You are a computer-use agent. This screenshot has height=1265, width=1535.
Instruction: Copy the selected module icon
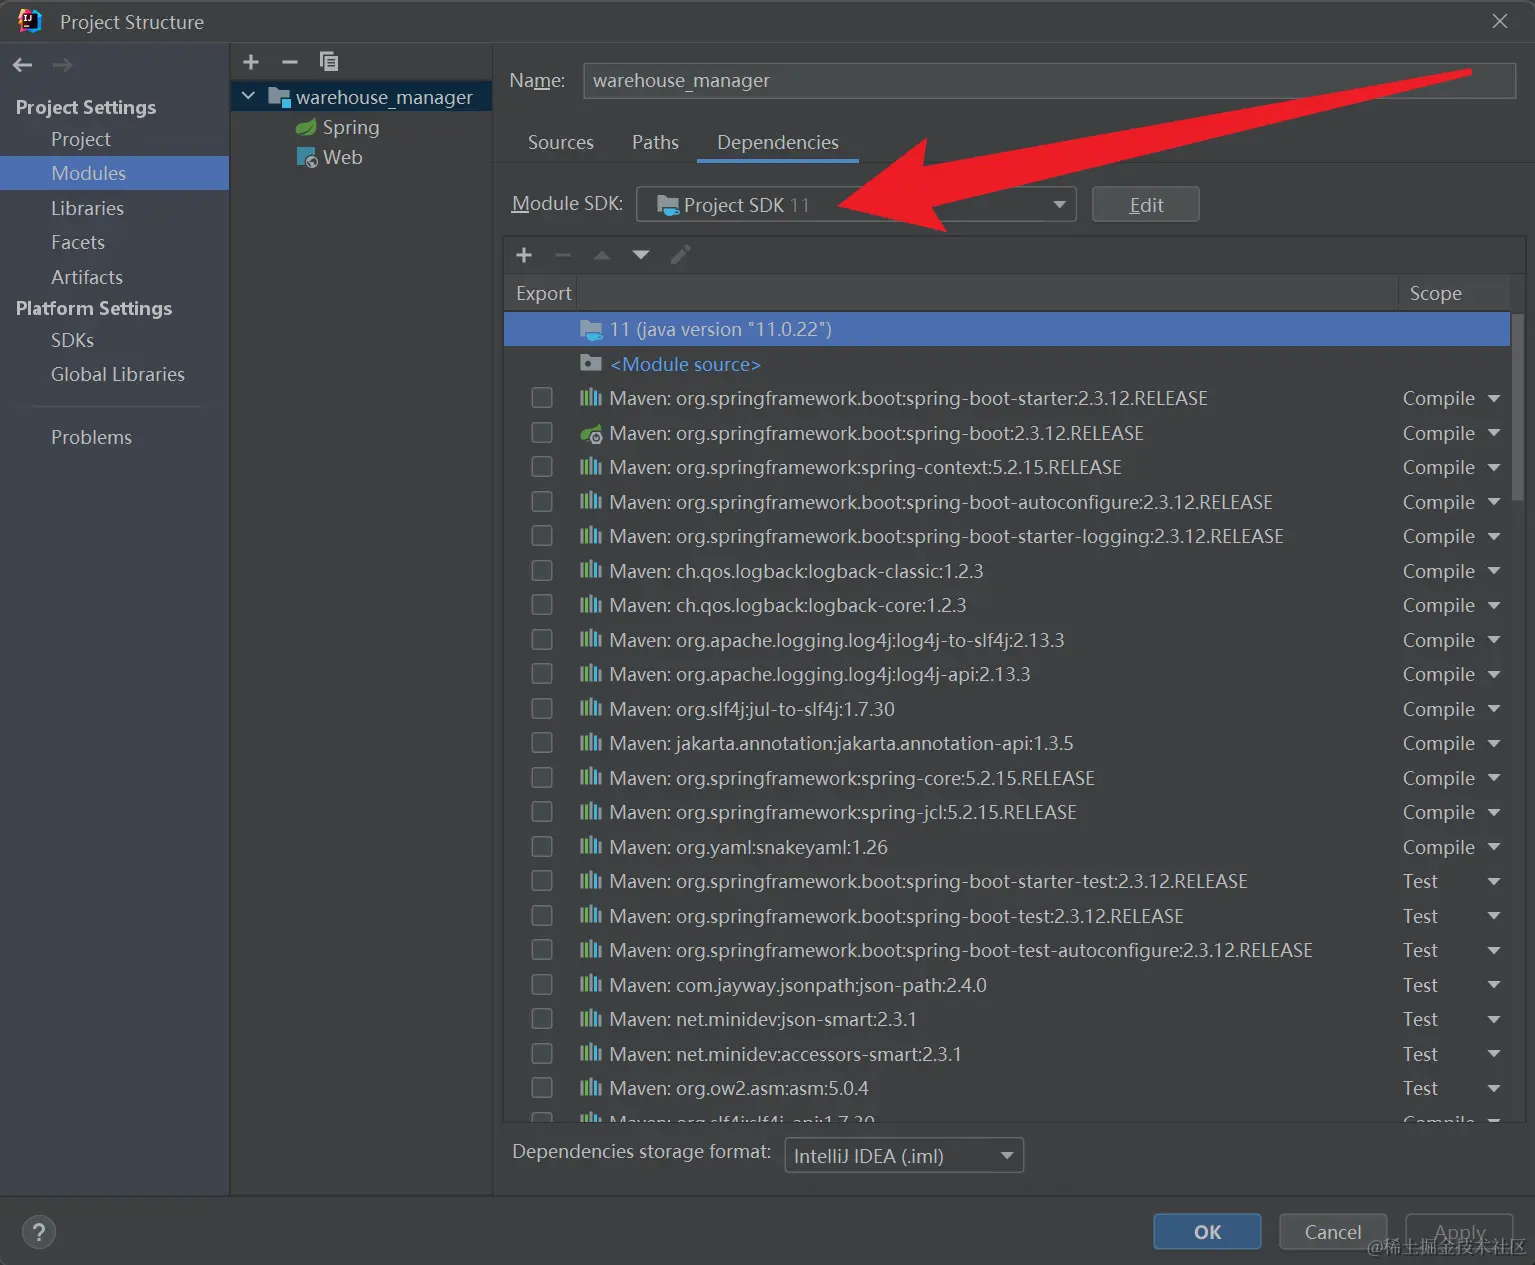(x=328, y=62)
